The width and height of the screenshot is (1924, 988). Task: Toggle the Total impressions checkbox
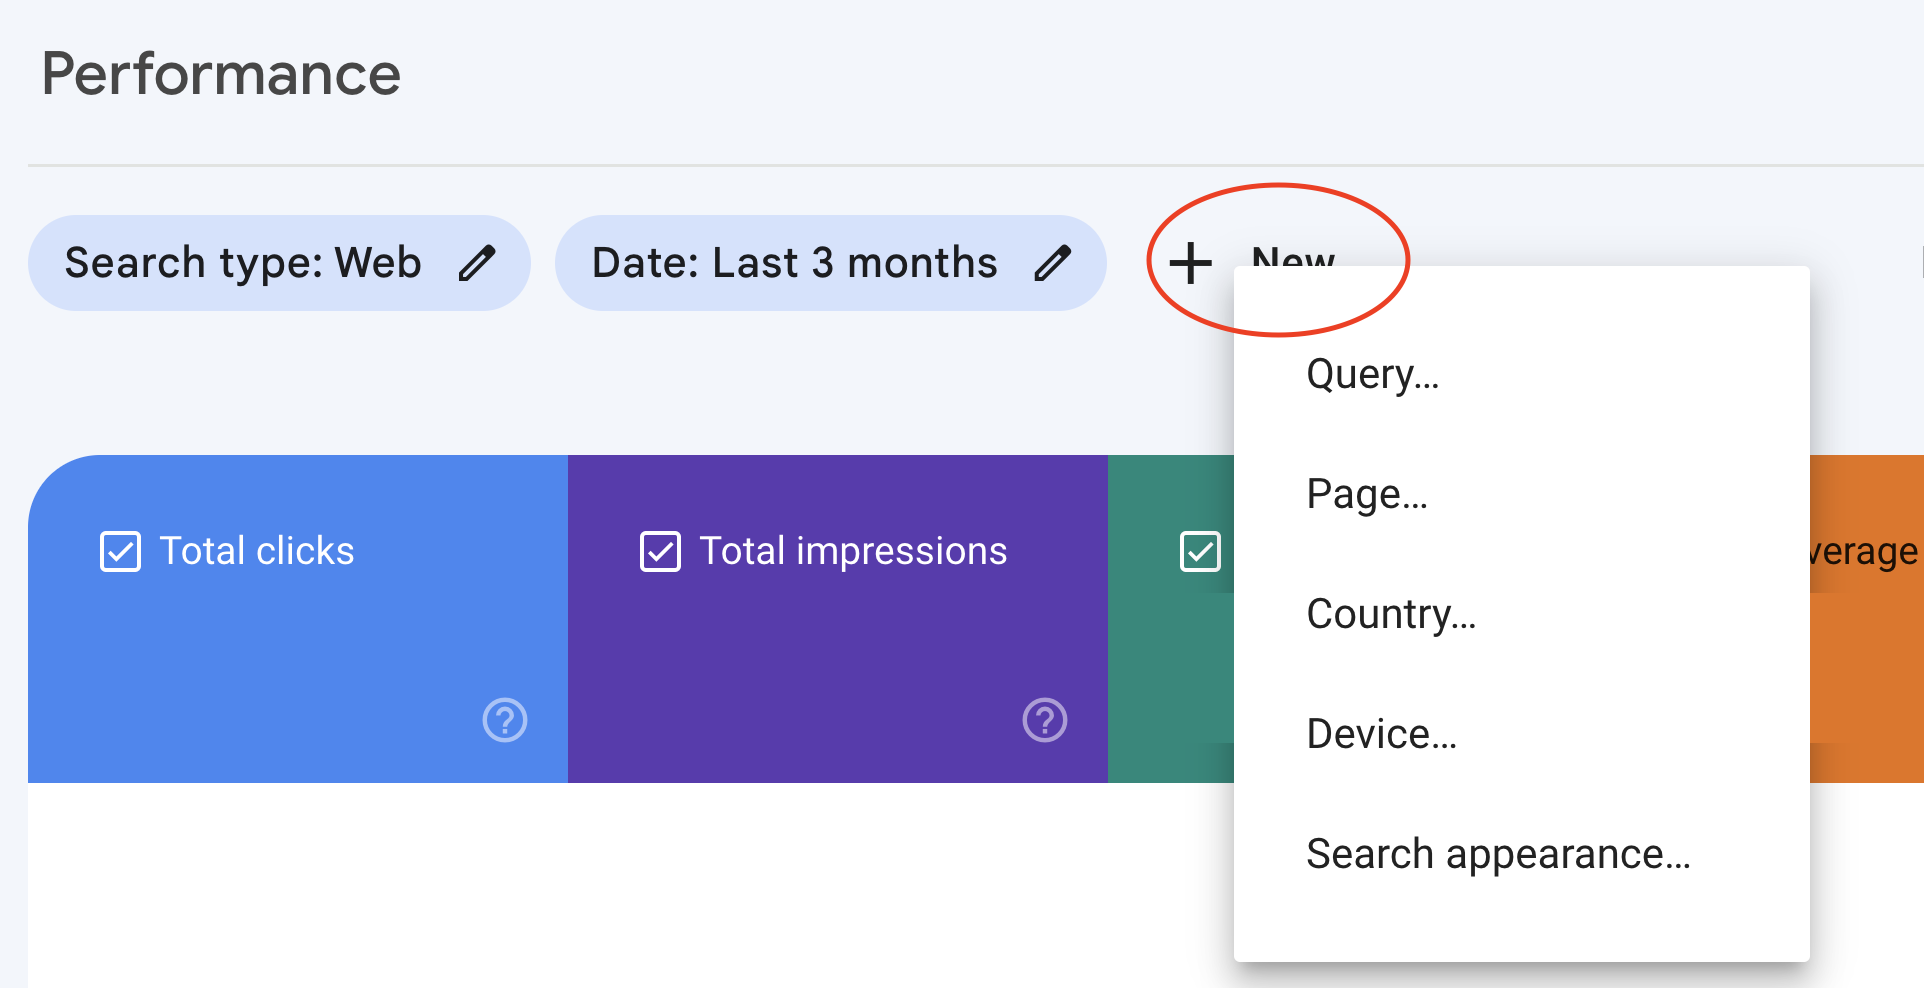[660, 552]
